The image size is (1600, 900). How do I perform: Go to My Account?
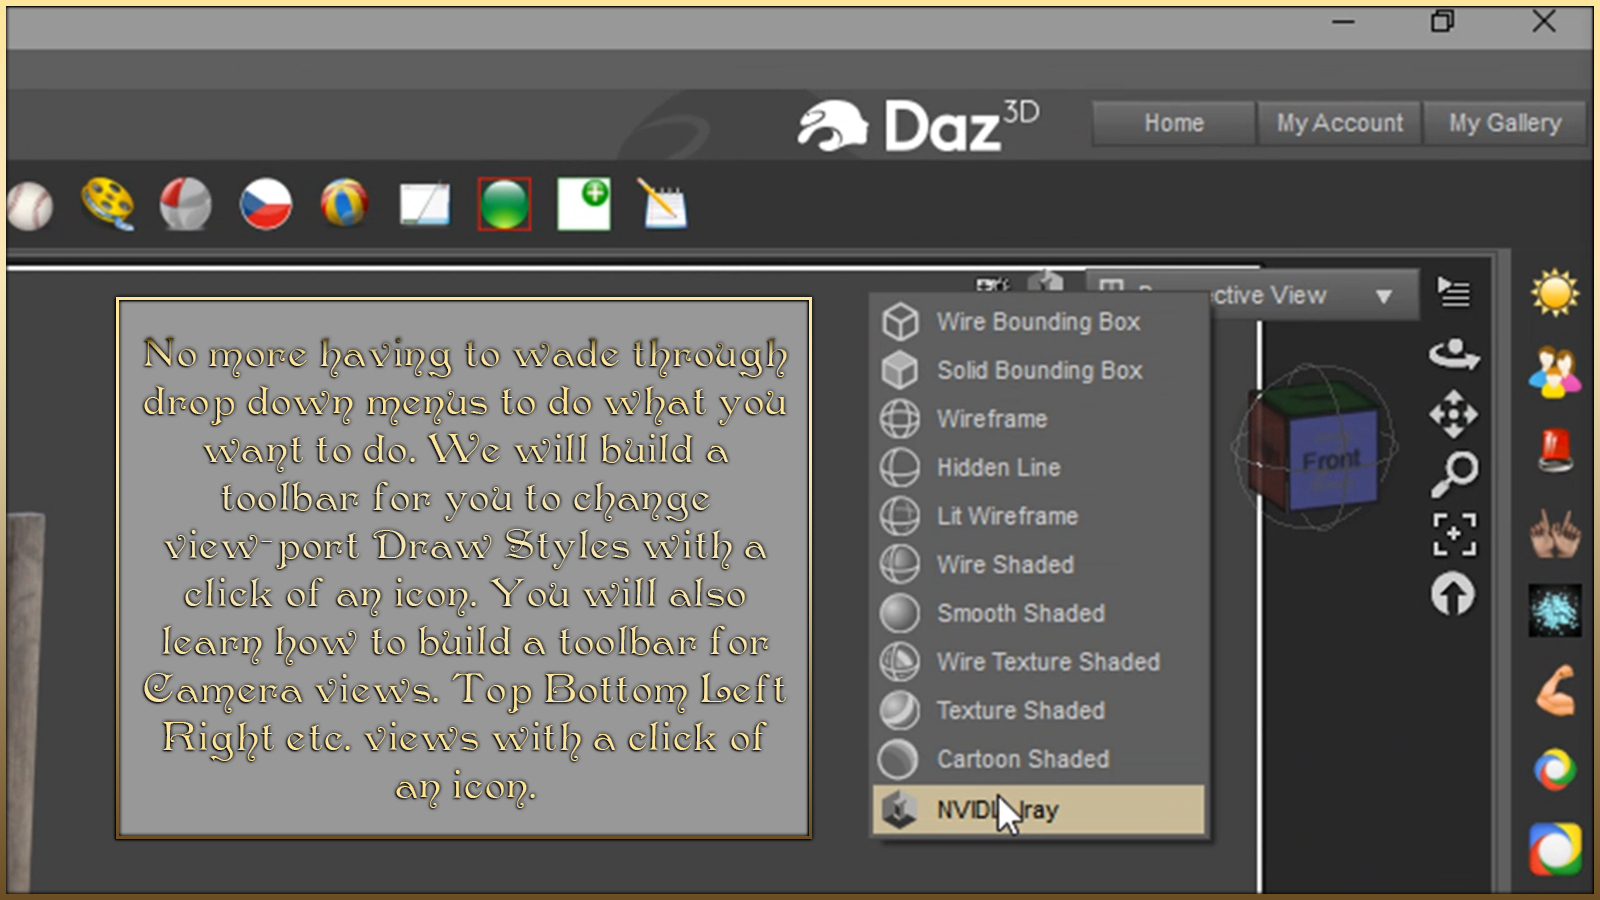tap(1339, 123)
